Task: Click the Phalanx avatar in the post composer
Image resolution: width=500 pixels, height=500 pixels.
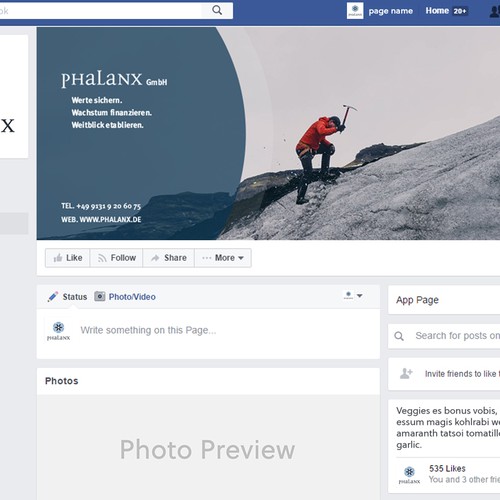Action: click(x=59, y=331)
